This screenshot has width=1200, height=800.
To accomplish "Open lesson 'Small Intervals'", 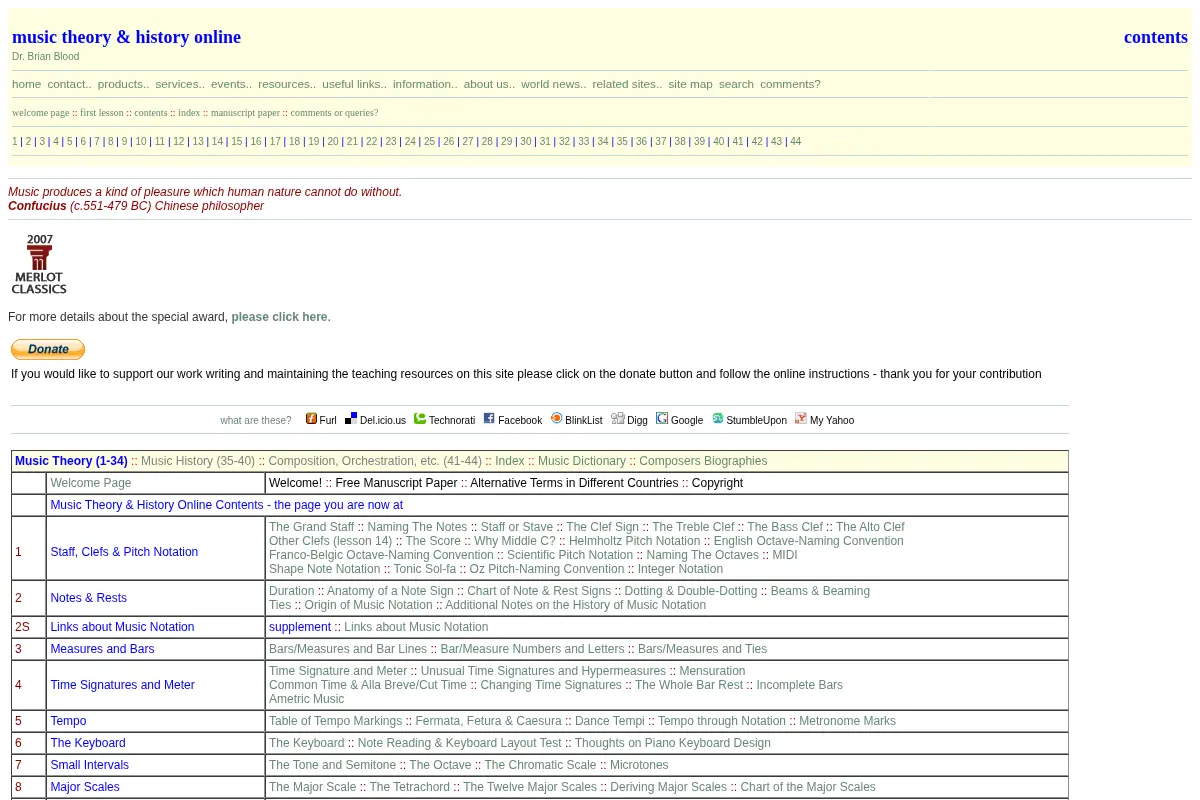I will coord(90,765).
